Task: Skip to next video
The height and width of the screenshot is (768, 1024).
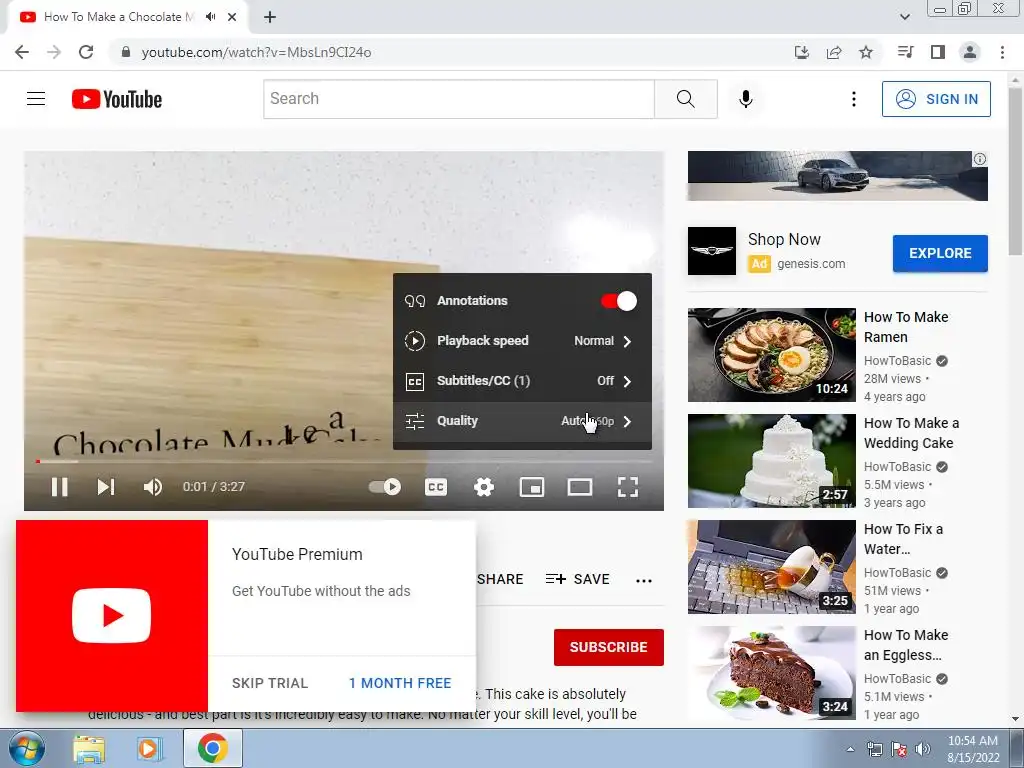Action: point(106,487)
